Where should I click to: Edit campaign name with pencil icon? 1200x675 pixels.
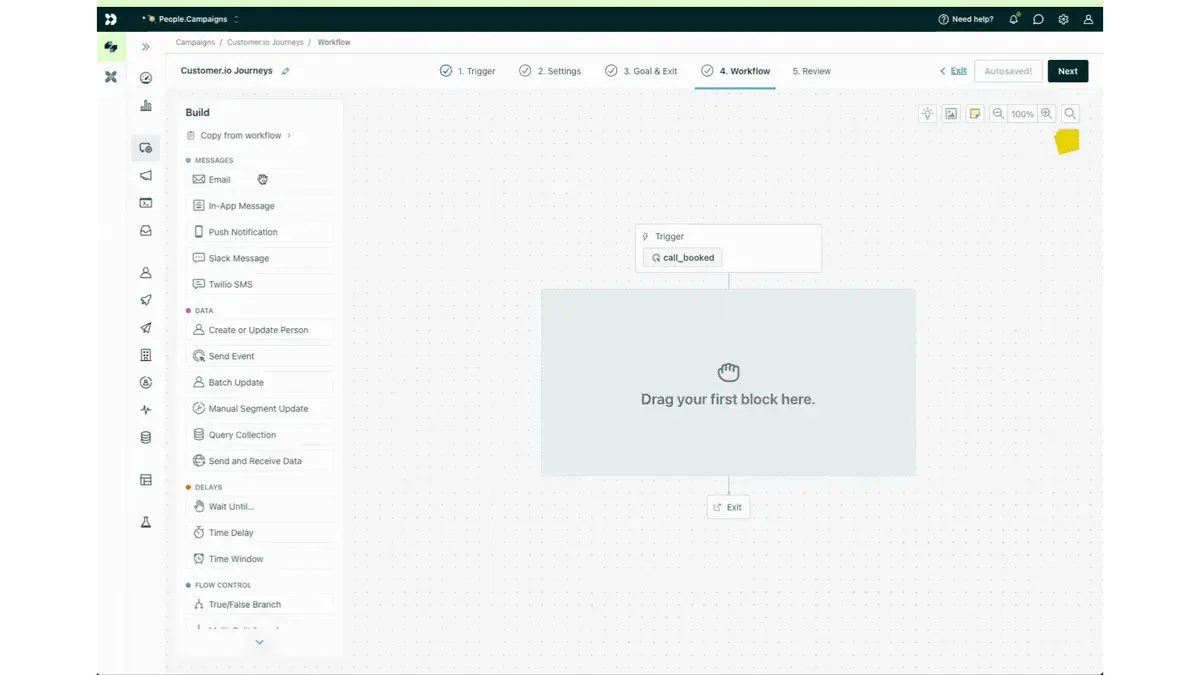(286, 71)
